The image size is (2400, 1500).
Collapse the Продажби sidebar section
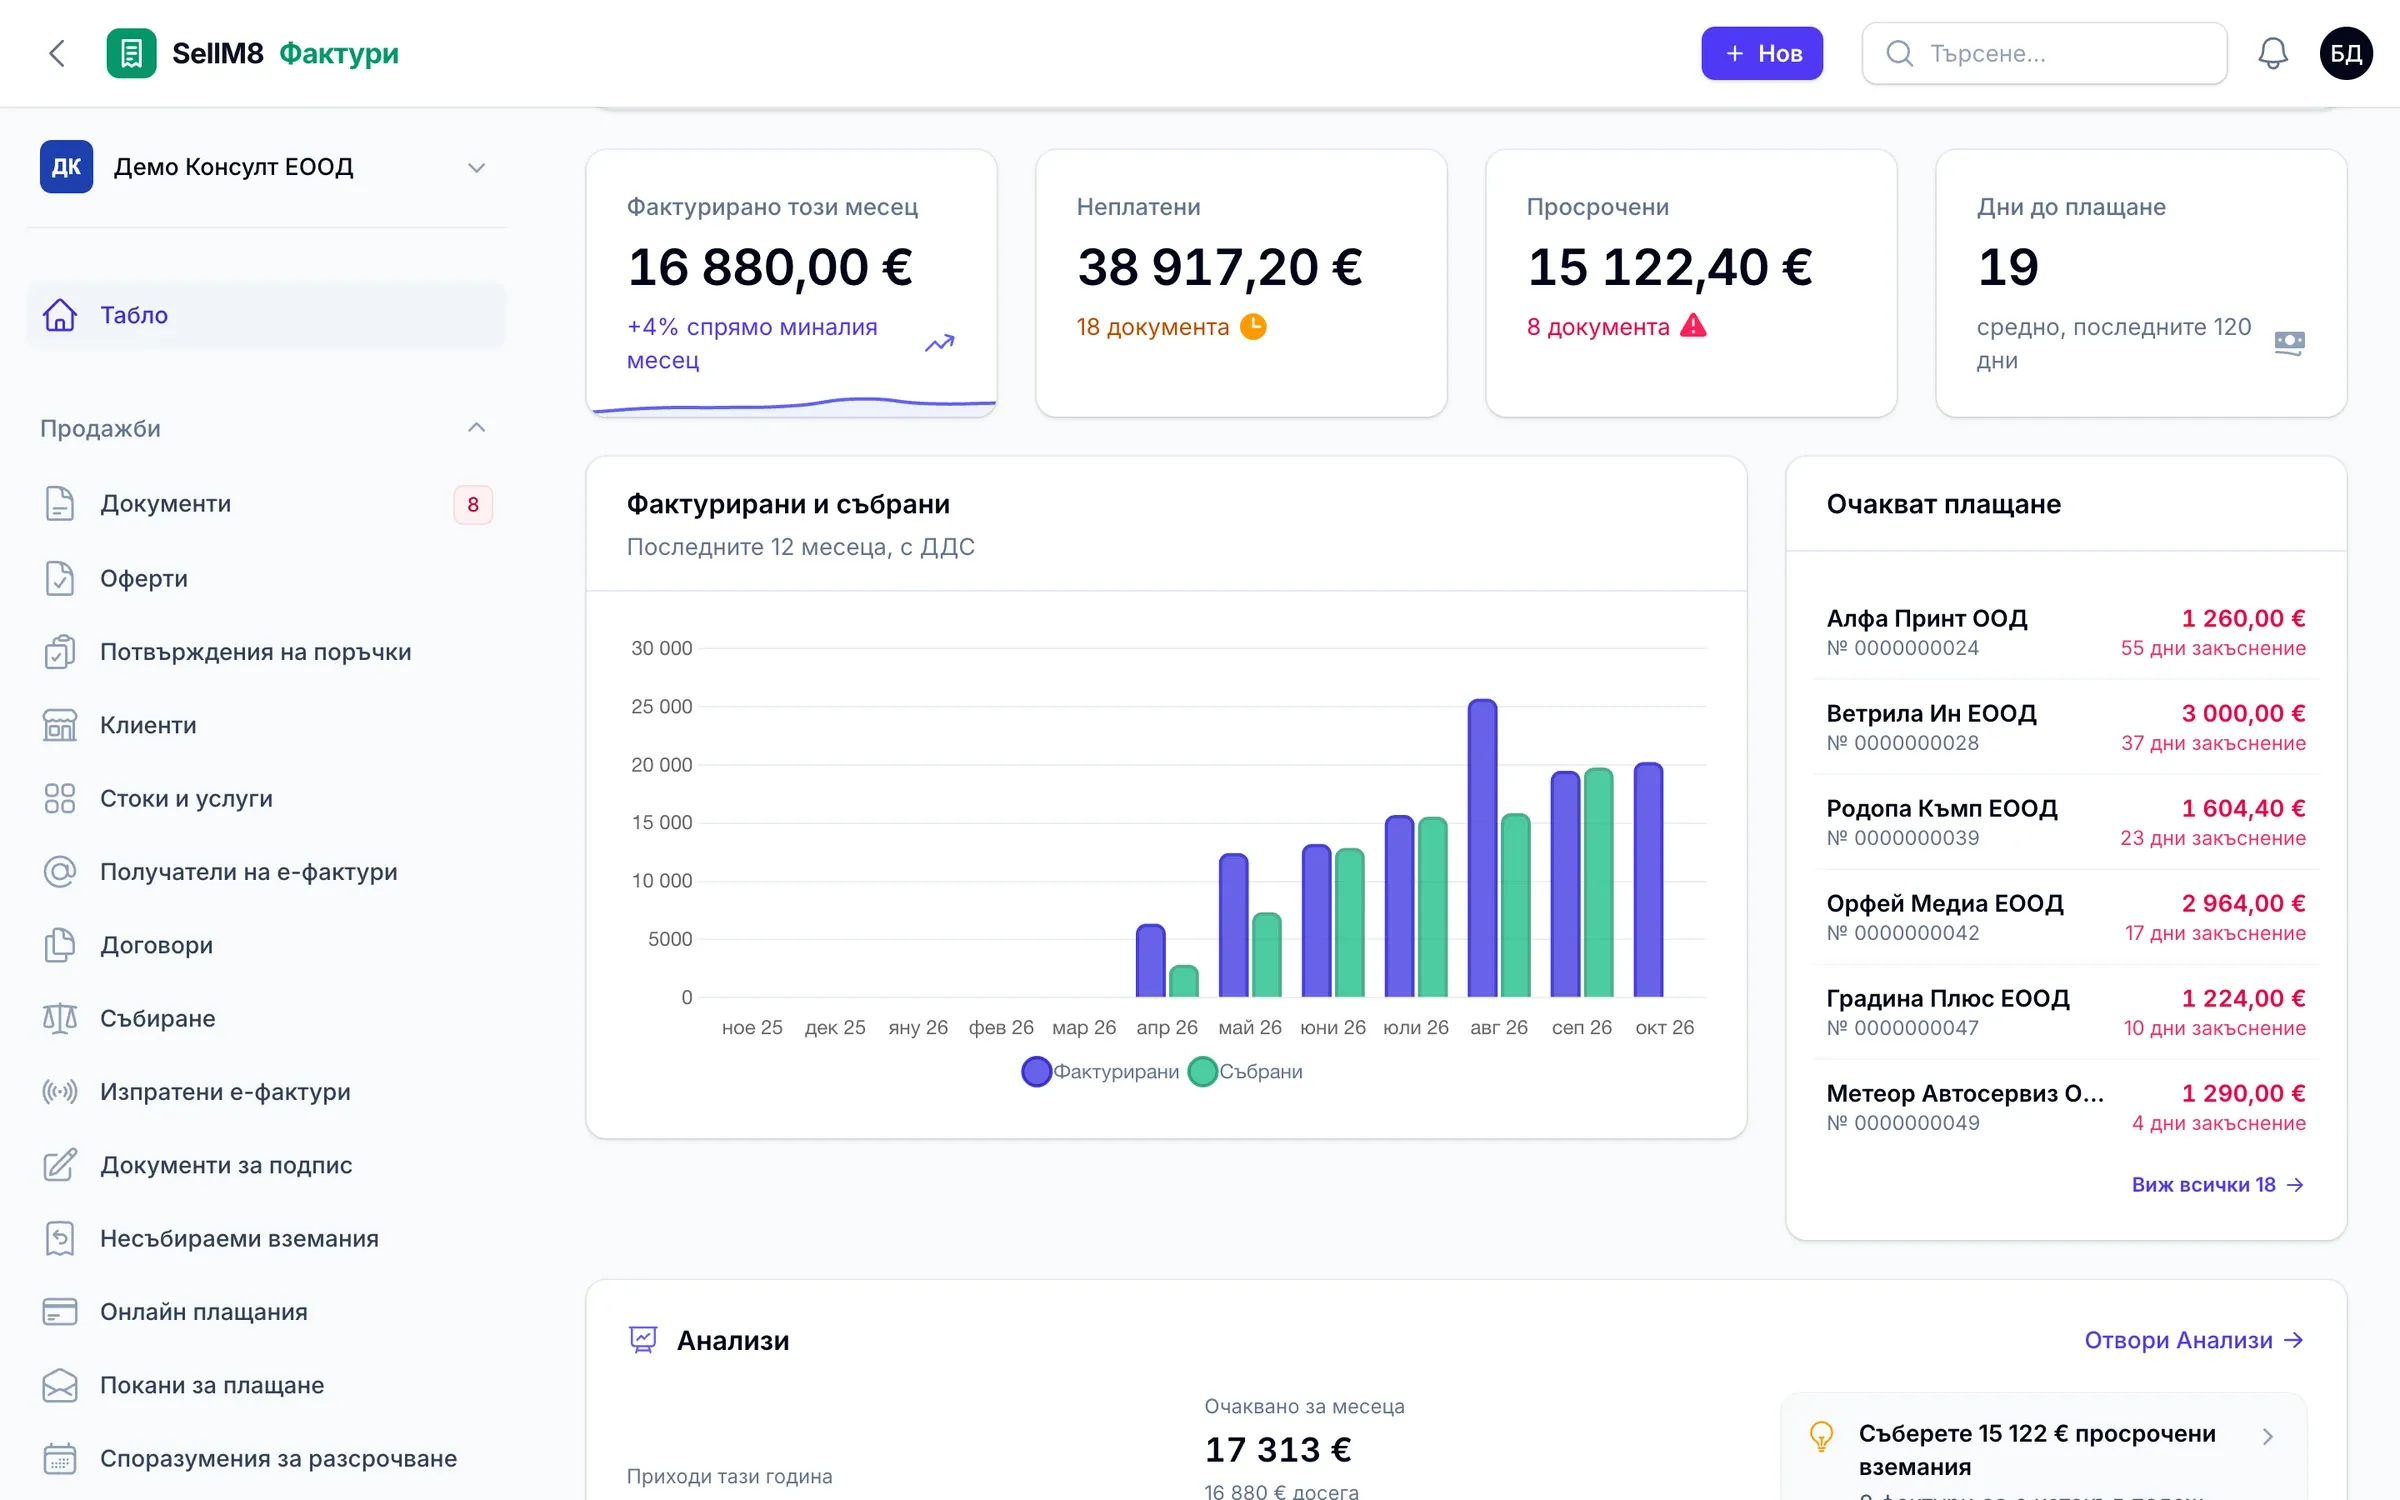click(266, 428)
